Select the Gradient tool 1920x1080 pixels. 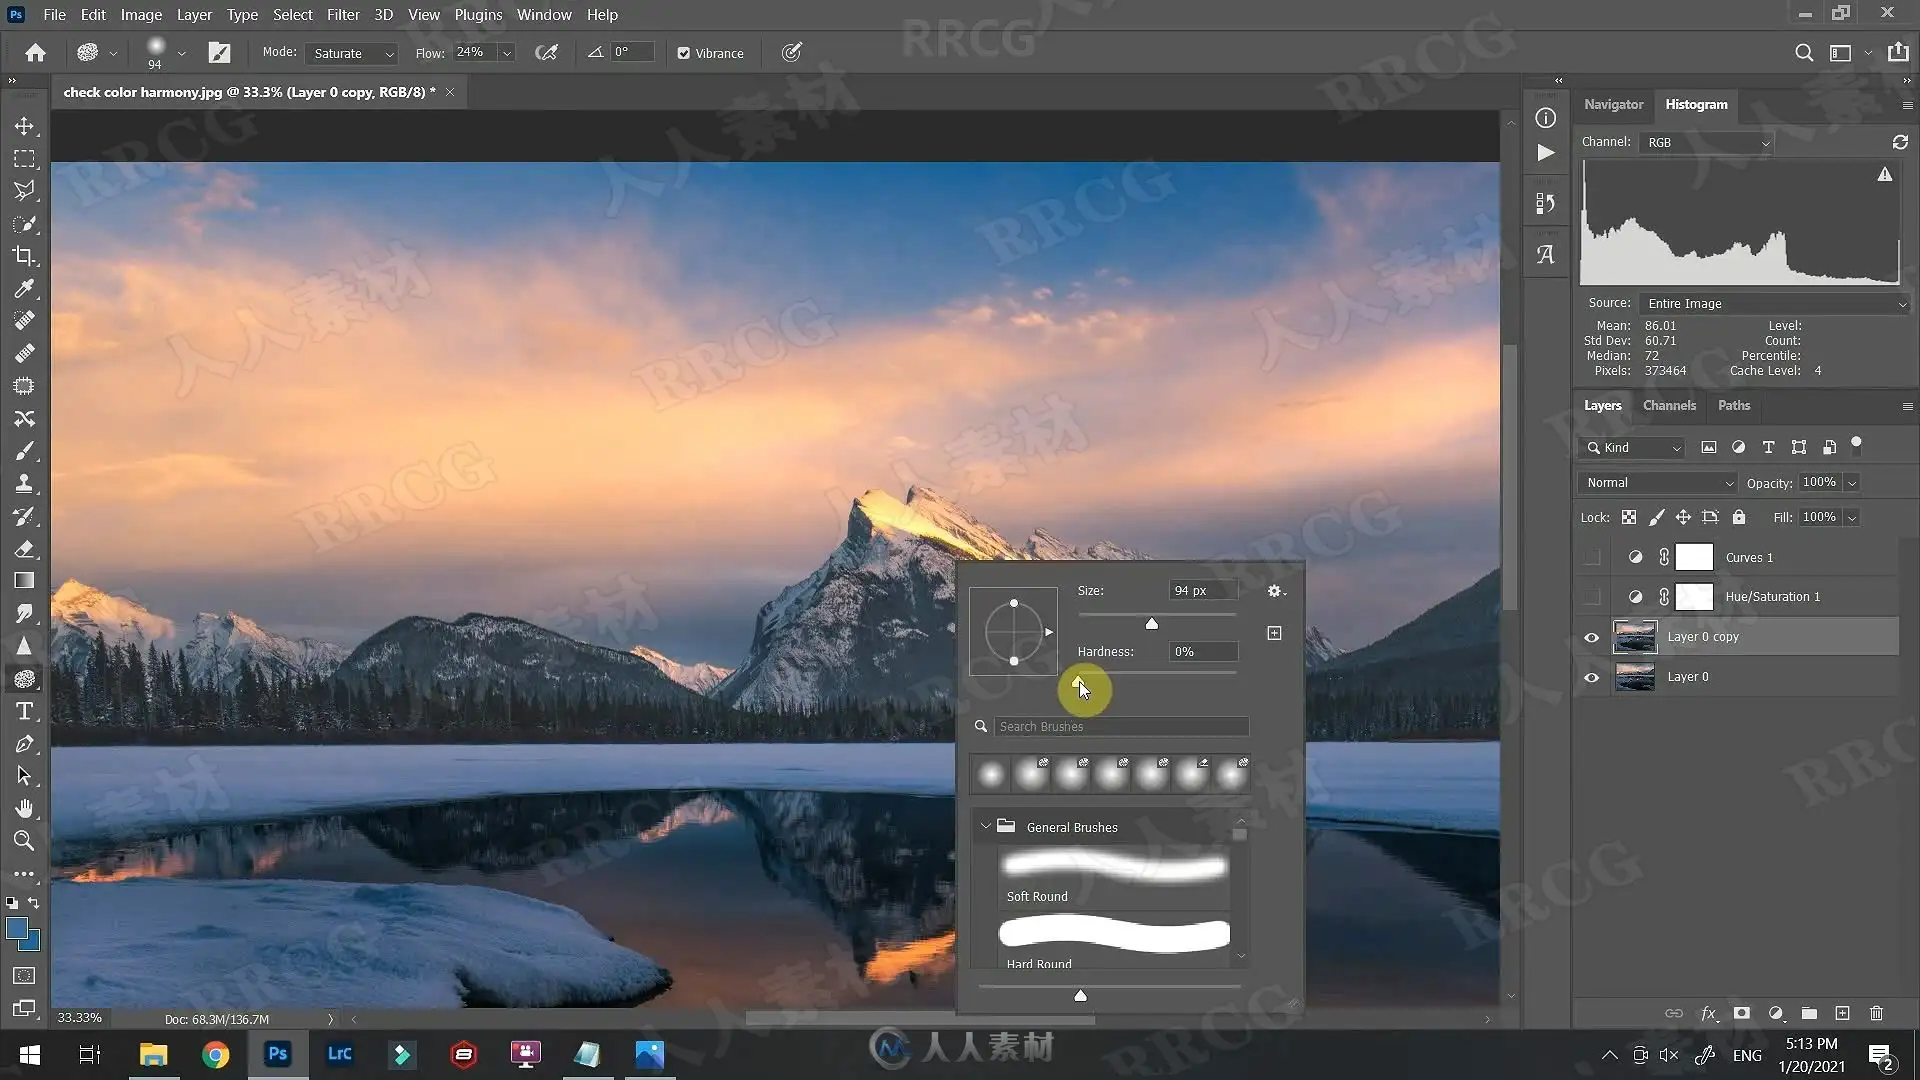24,581
